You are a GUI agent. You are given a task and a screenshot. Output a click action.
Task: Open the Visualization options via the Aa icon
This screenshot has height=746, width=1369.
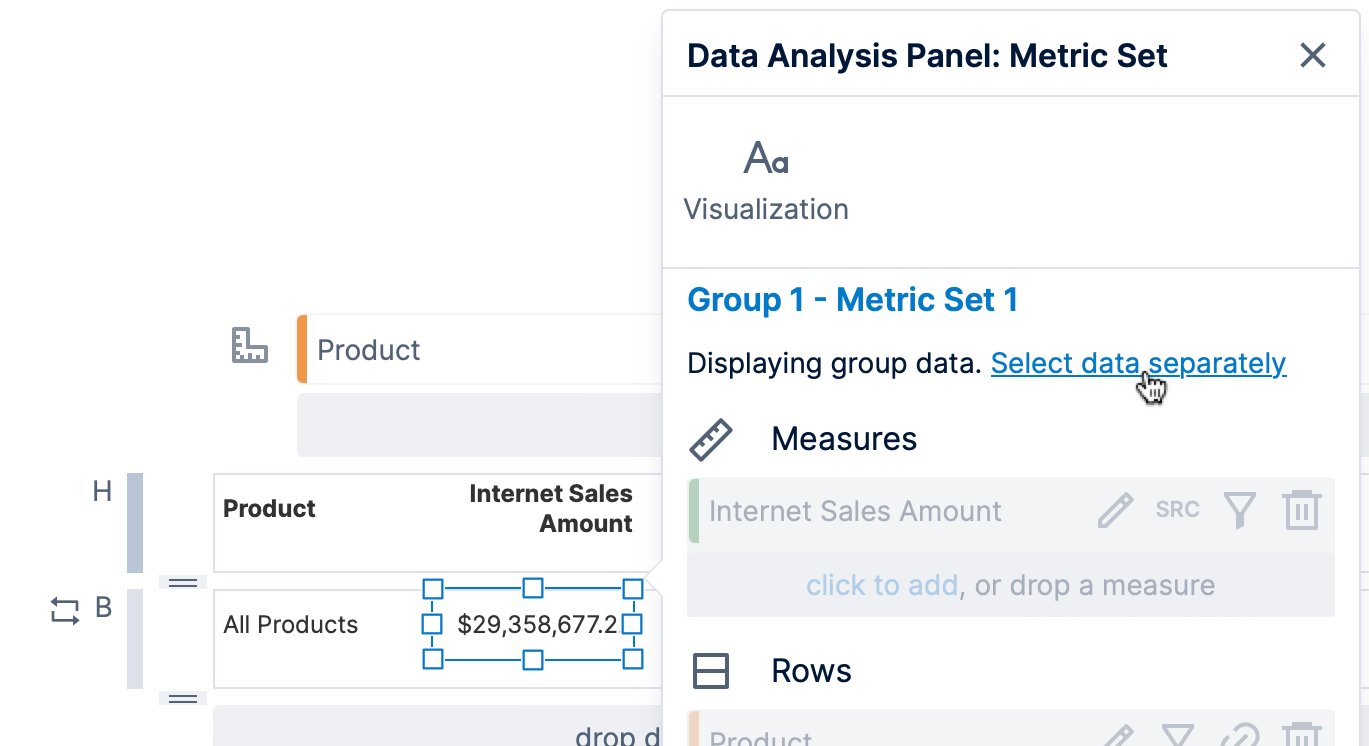click(x=766, y=157)
